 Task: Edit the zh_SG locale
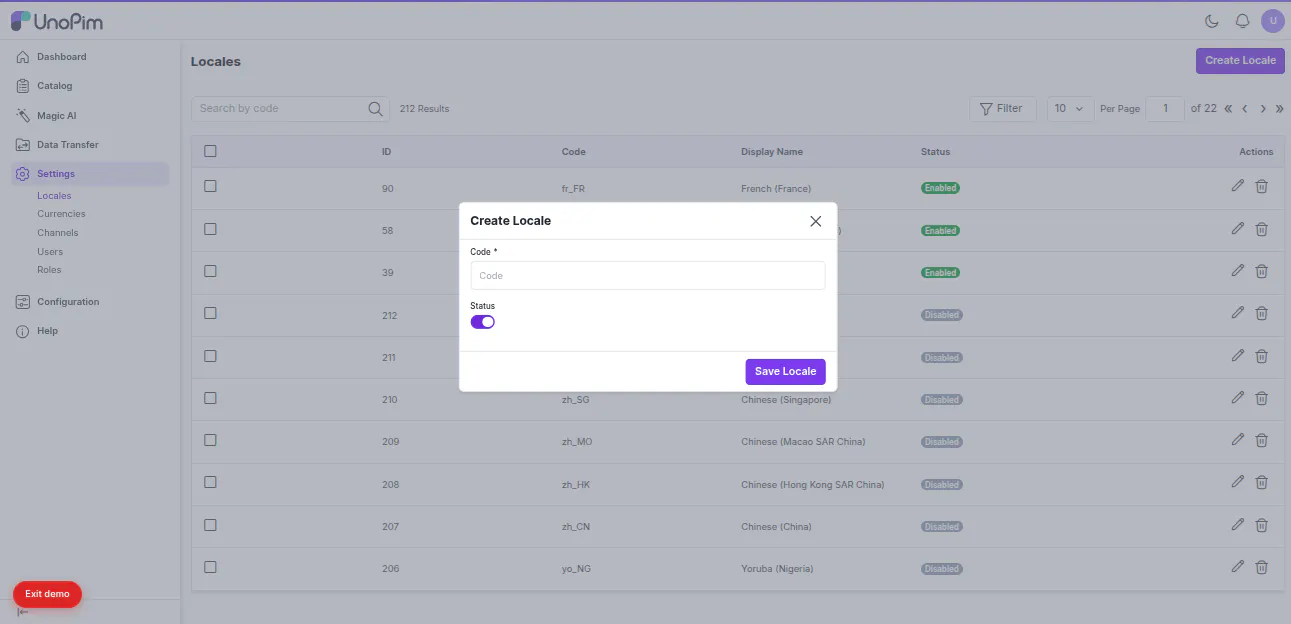(x=1238, y=397)
